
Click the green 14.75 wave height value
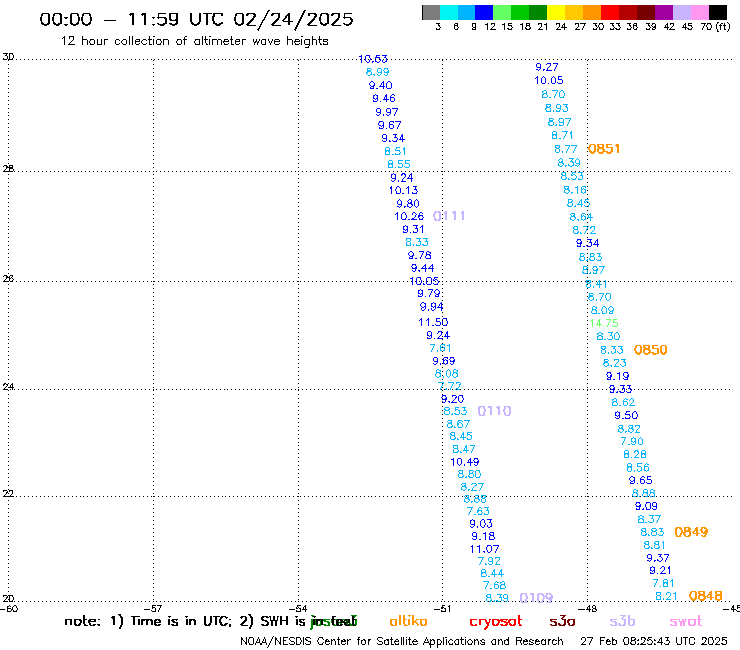point(604,323)
